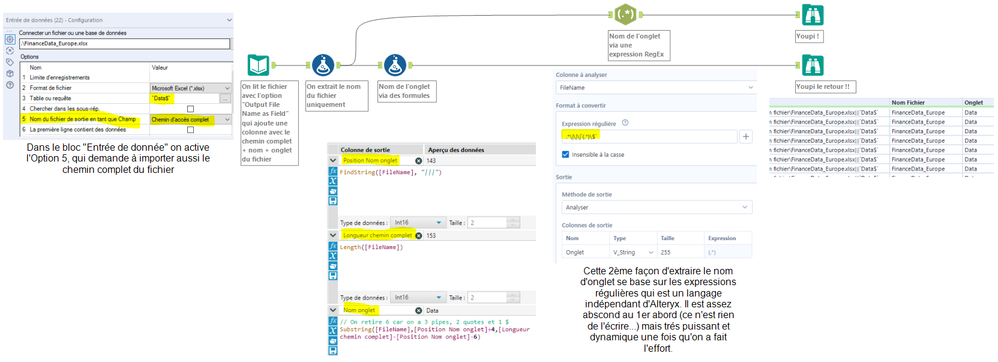Select the RegEx tool on the canvas

[625, 14]
